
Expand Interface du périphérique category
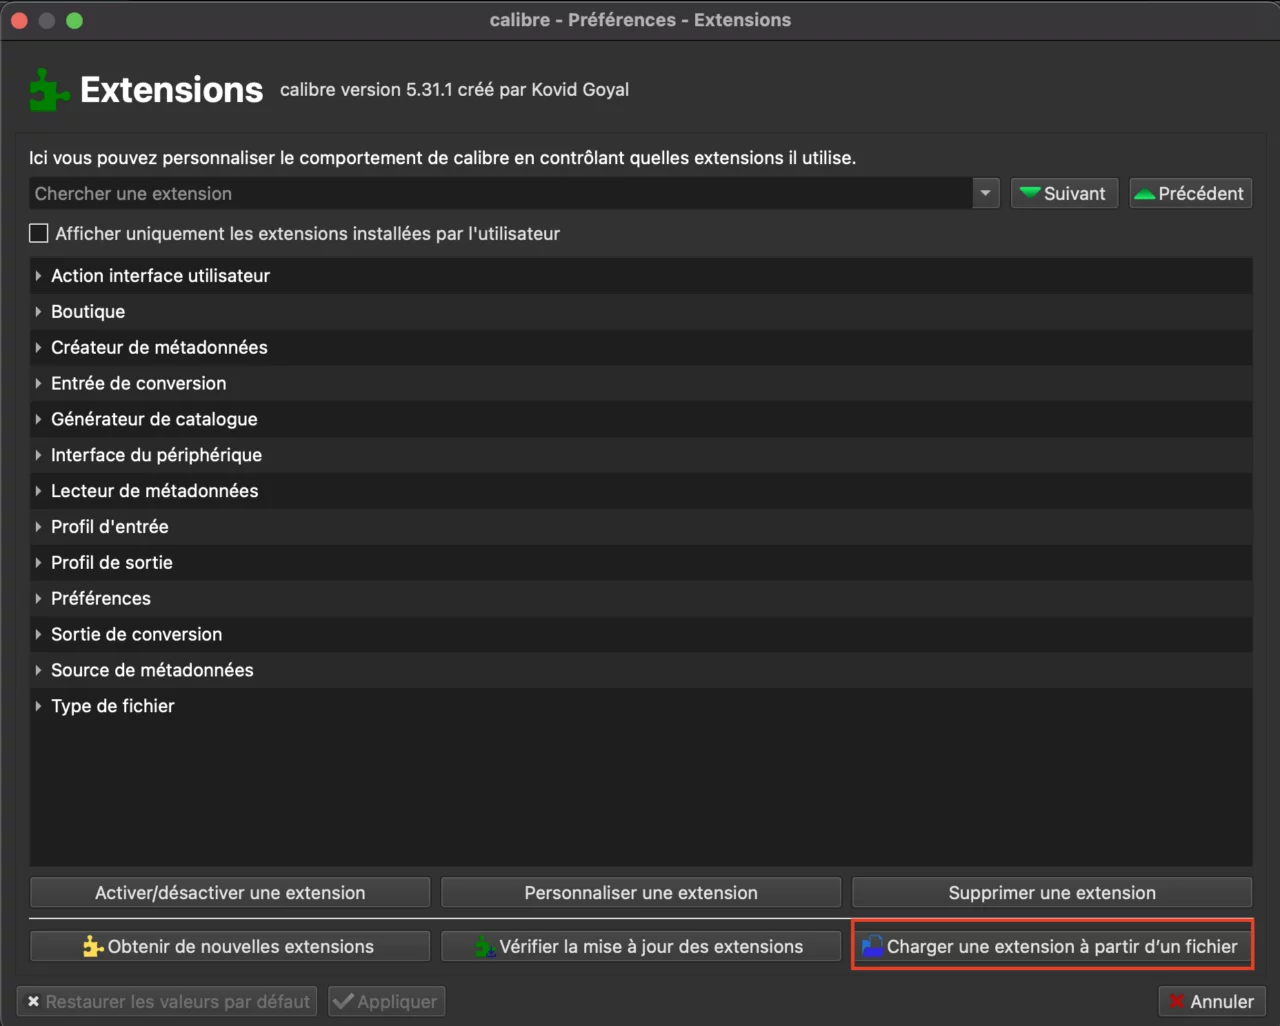tap(38, 455)
